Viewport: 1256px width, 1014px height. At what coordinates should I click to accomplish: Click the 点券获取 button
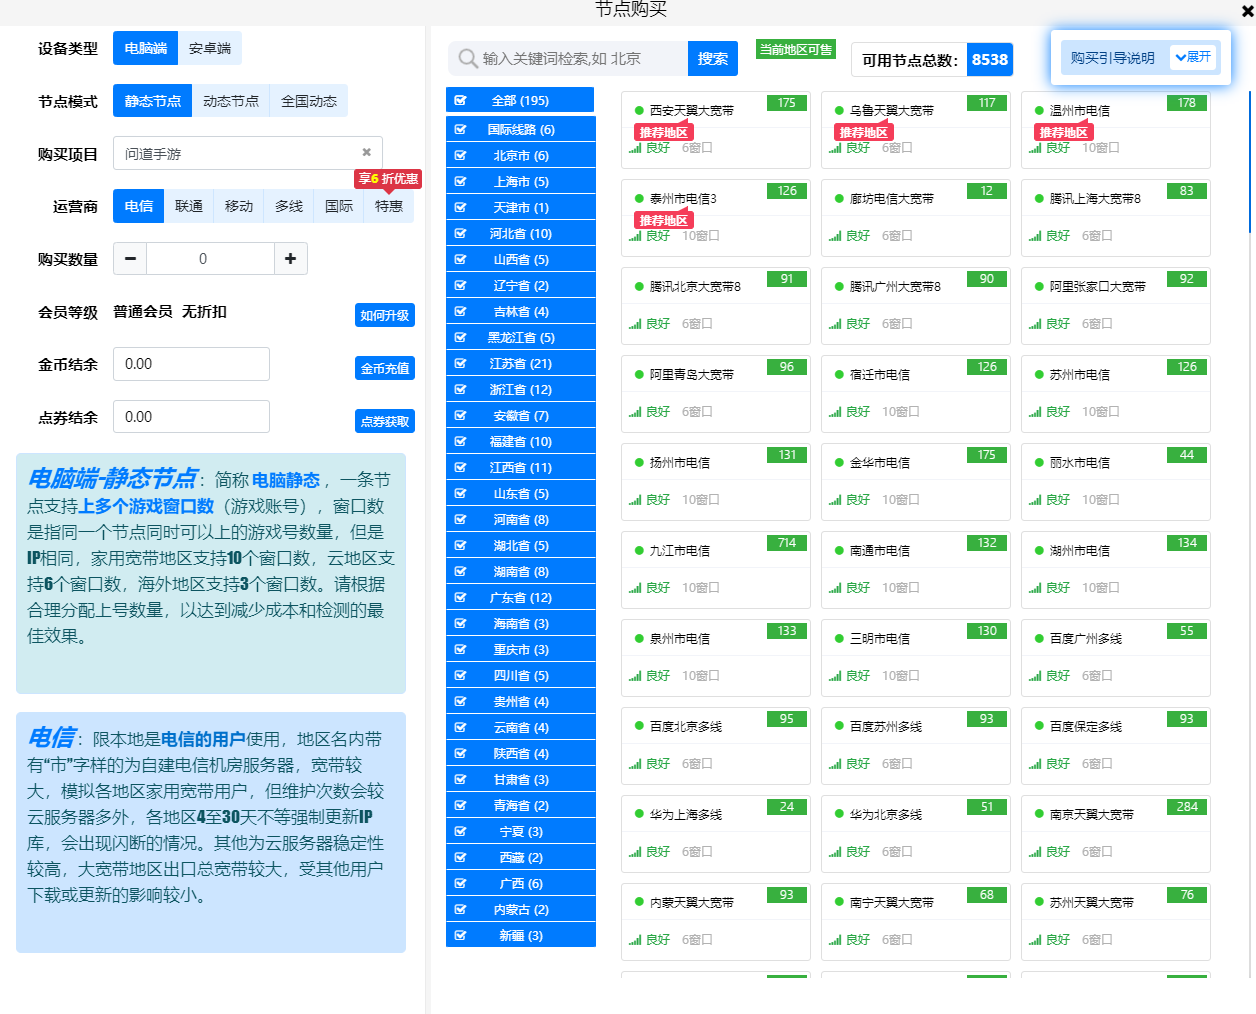pyautogui.click(x=385, y=421)
